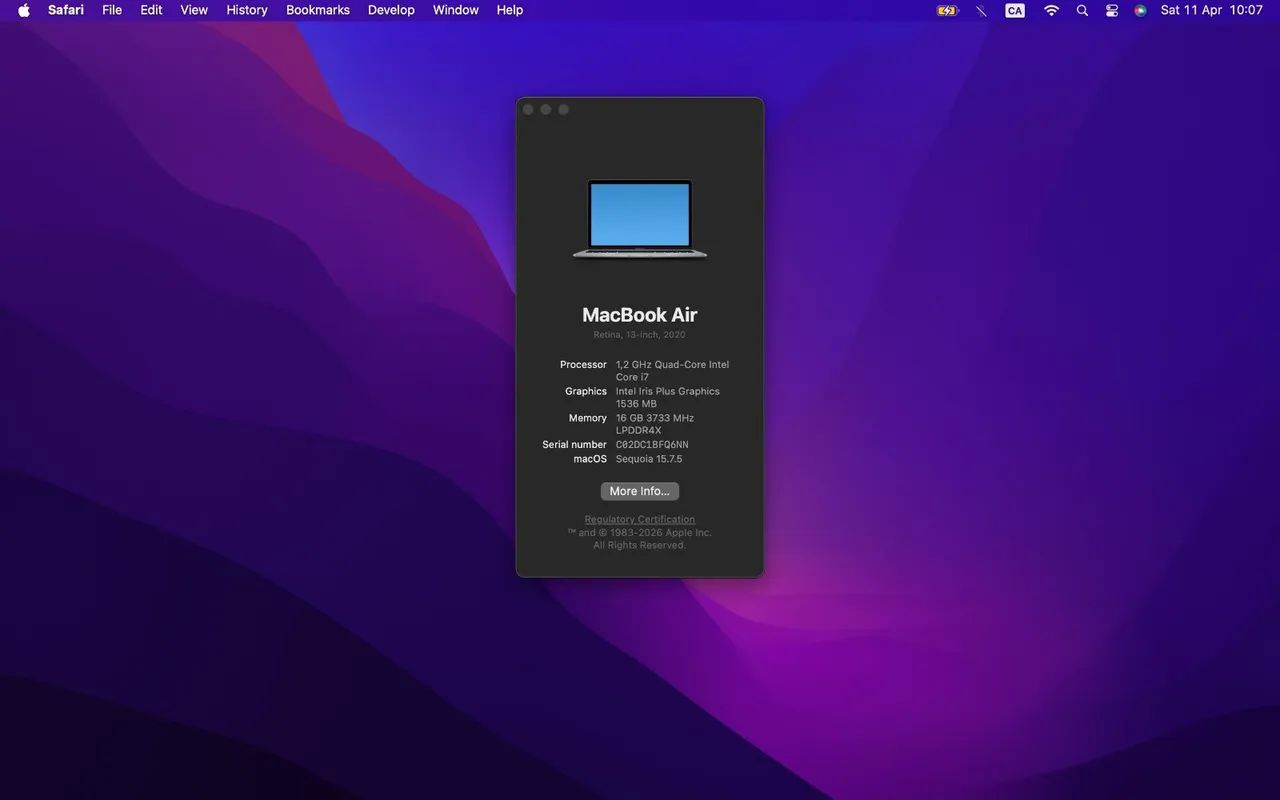Open the File menu
Viewport: 1280px width, 800px height.
[112, 10]
